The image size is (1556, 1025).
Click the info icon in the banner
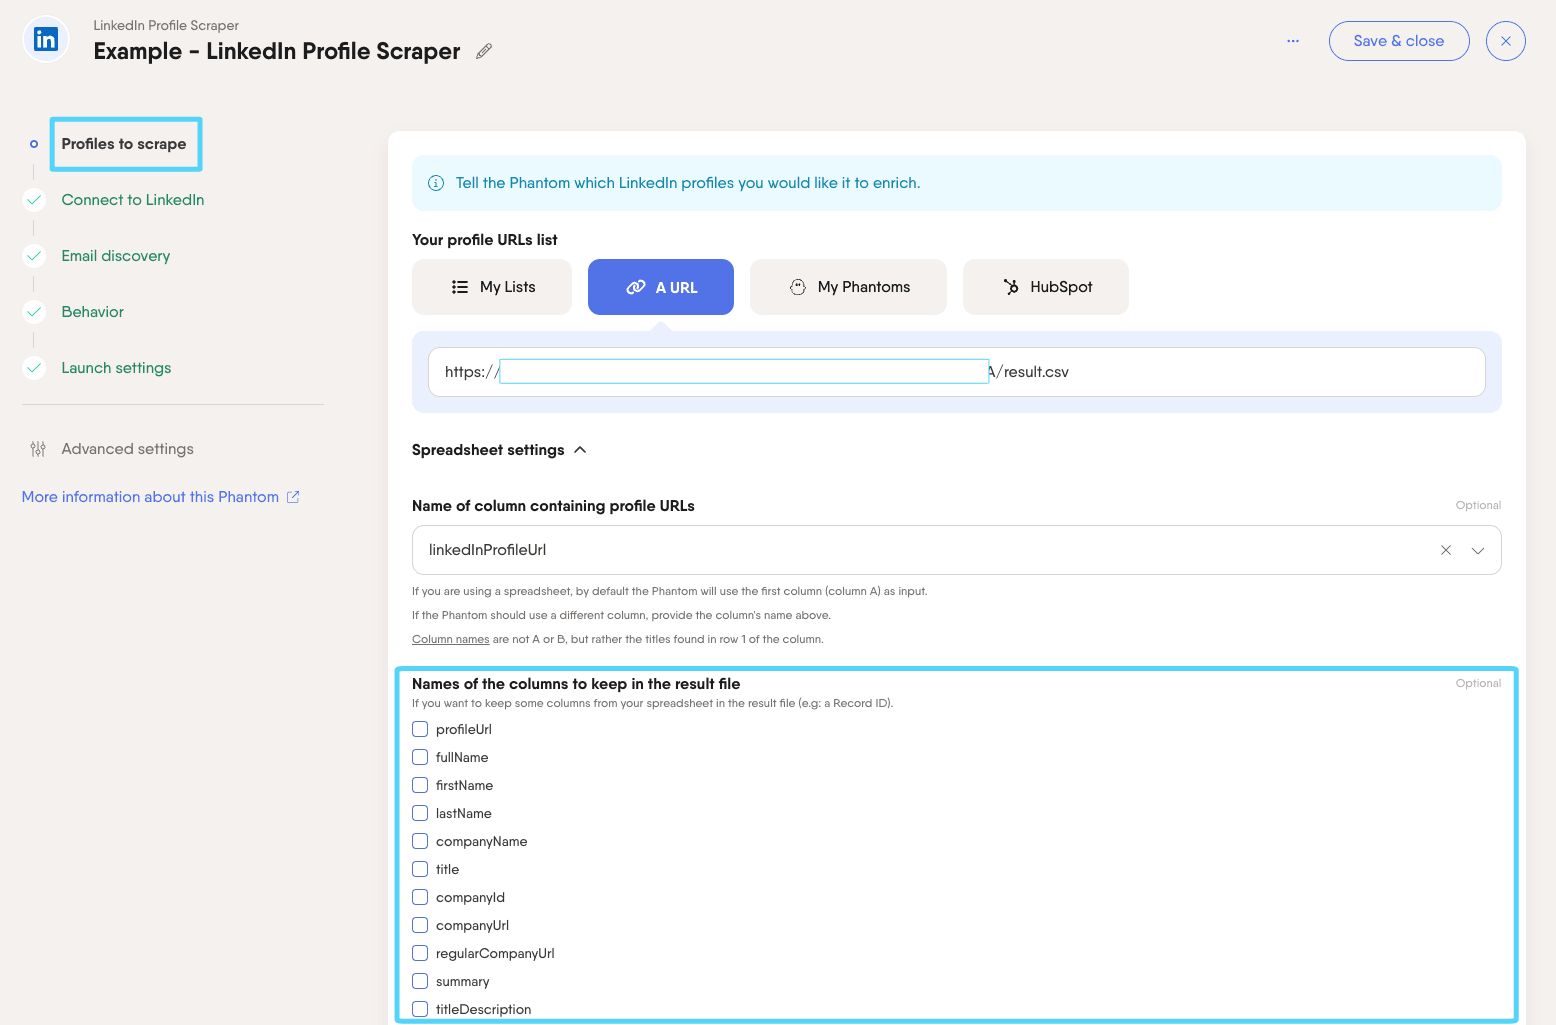click(x=436, y=183)
